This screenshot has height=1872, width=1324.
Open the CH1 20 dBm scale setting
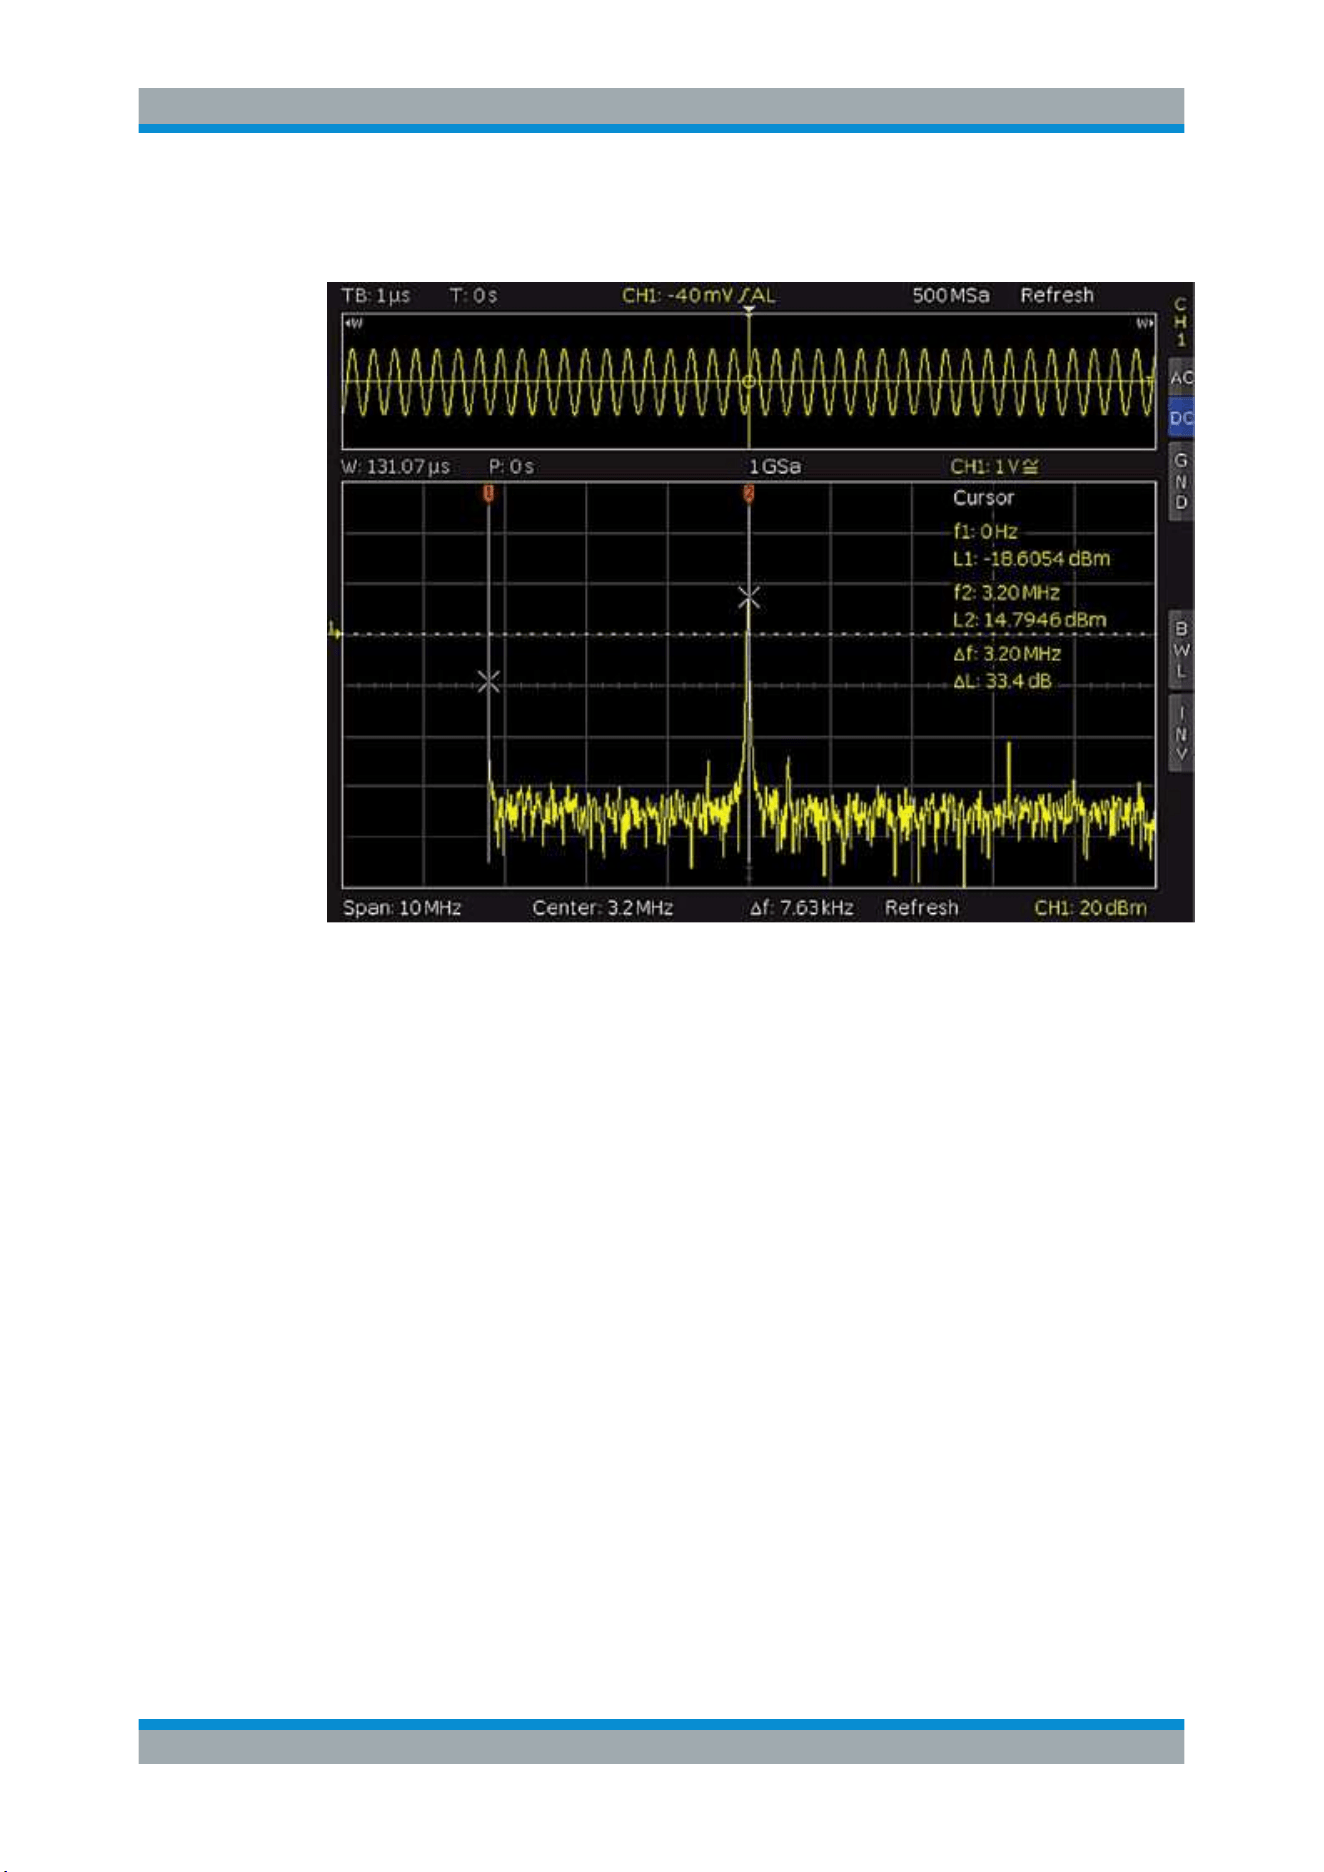[x=1090, y=908]
